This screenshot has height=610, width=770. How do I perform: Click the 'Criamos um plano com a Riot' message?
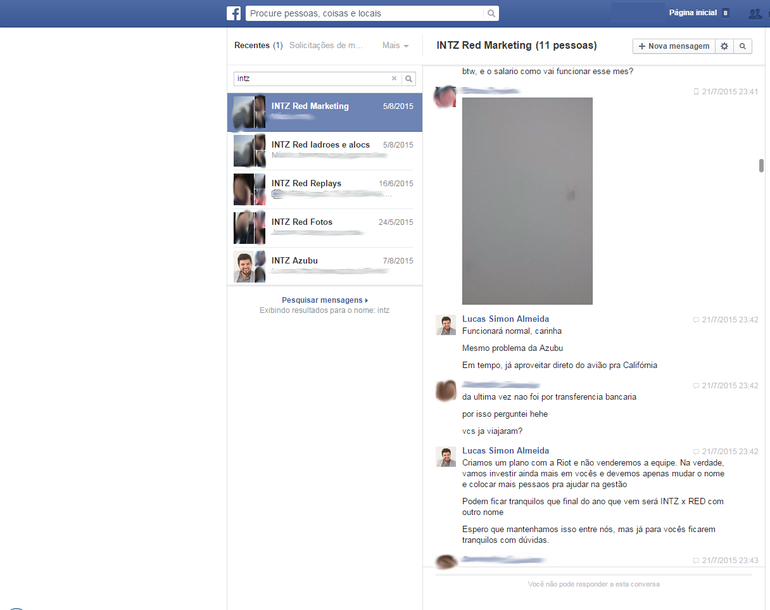tap(593, 473)
